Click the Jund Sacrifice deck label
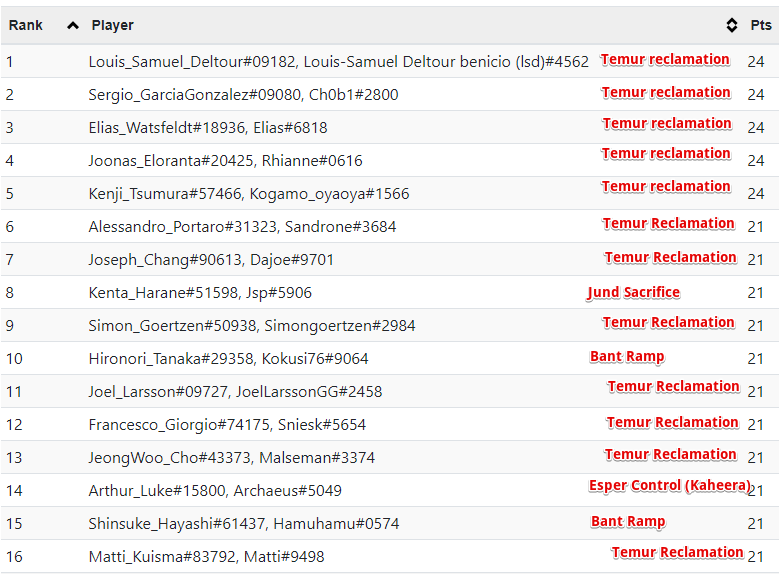 pos(634,292)
